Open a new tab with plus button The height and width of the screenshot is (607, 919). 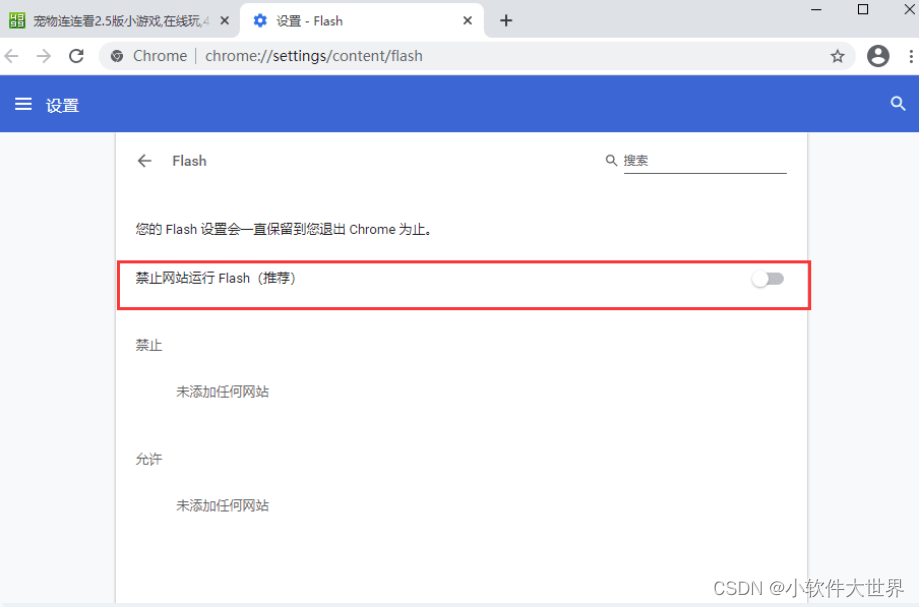(506, 21)
